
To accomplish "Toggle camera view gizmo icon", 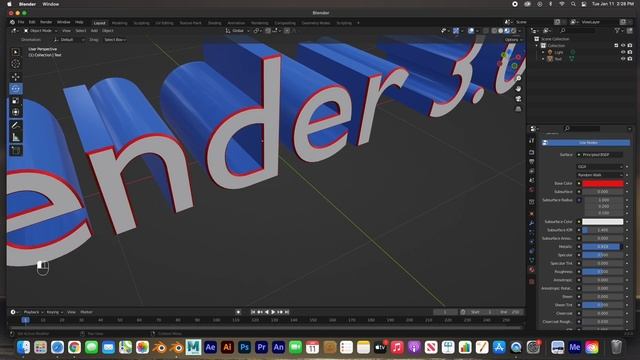I will pyautogui.click(x=518, y=99).
